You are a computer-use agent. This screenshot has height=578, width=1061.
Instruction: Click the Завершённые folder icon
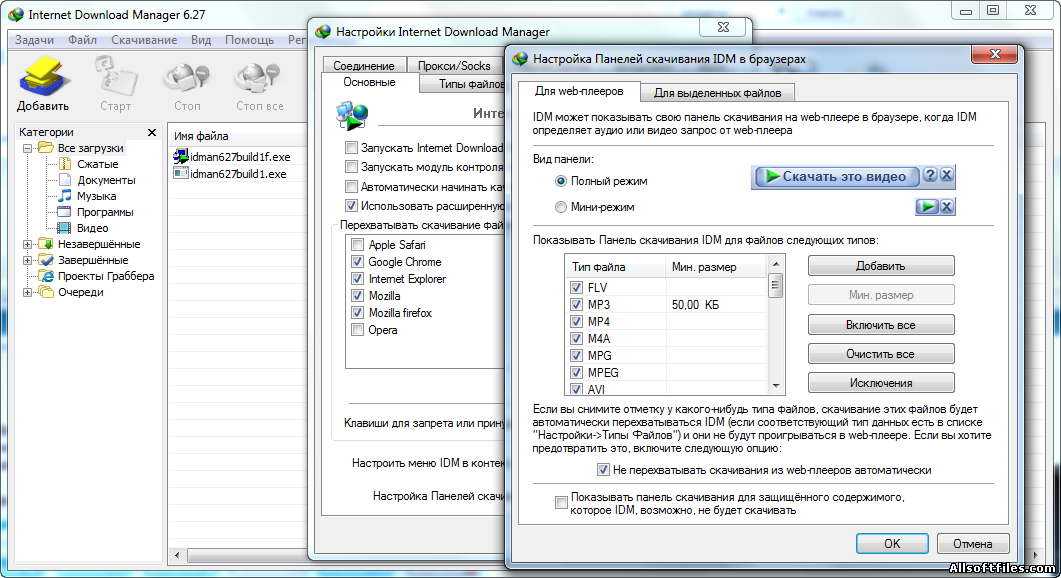tap(46, 260)
